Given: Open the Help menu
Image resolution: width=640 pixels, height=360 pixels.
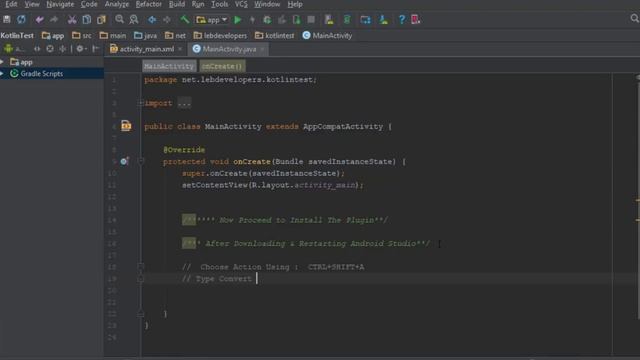Looking at the screenshot, I should [295, 4].
